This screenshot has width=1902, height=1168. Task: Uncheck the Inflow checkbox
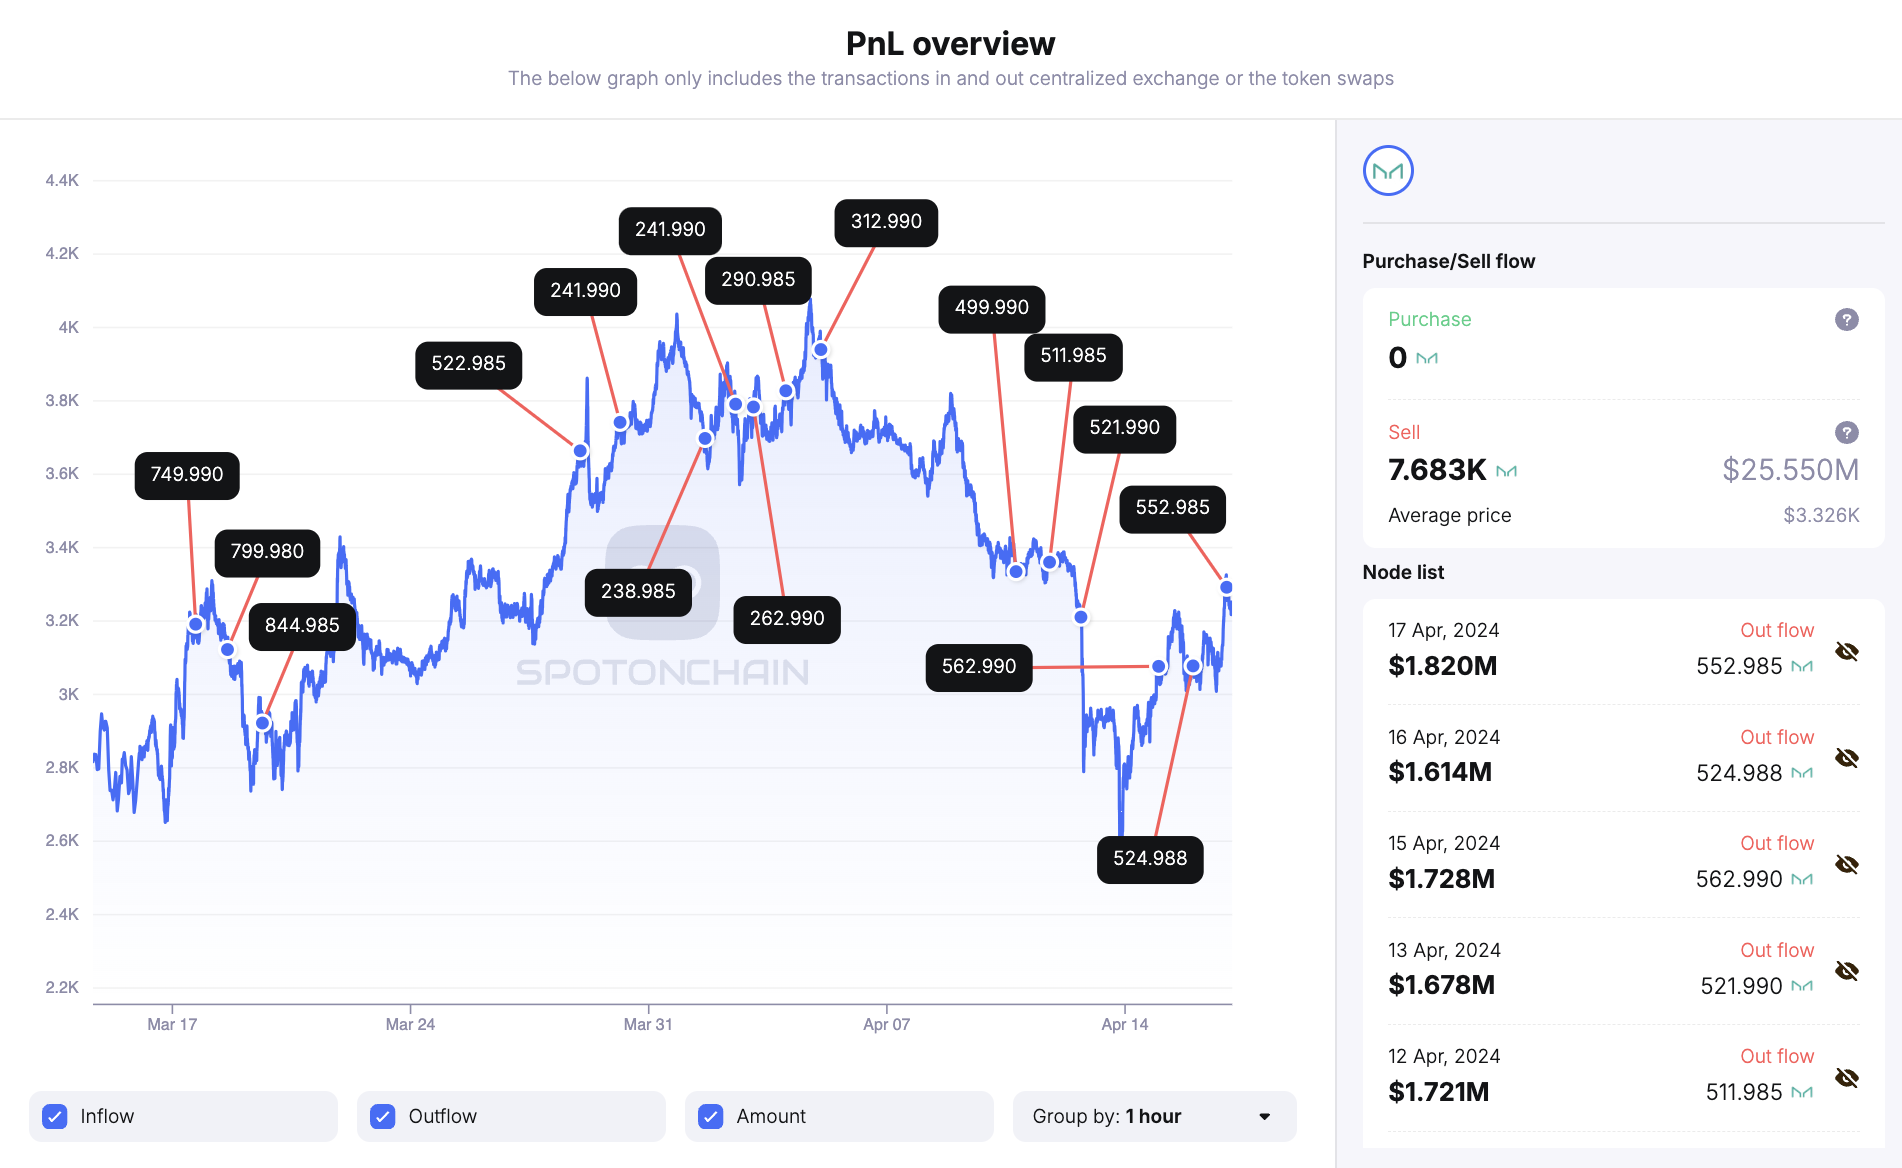coord(55,1116)
